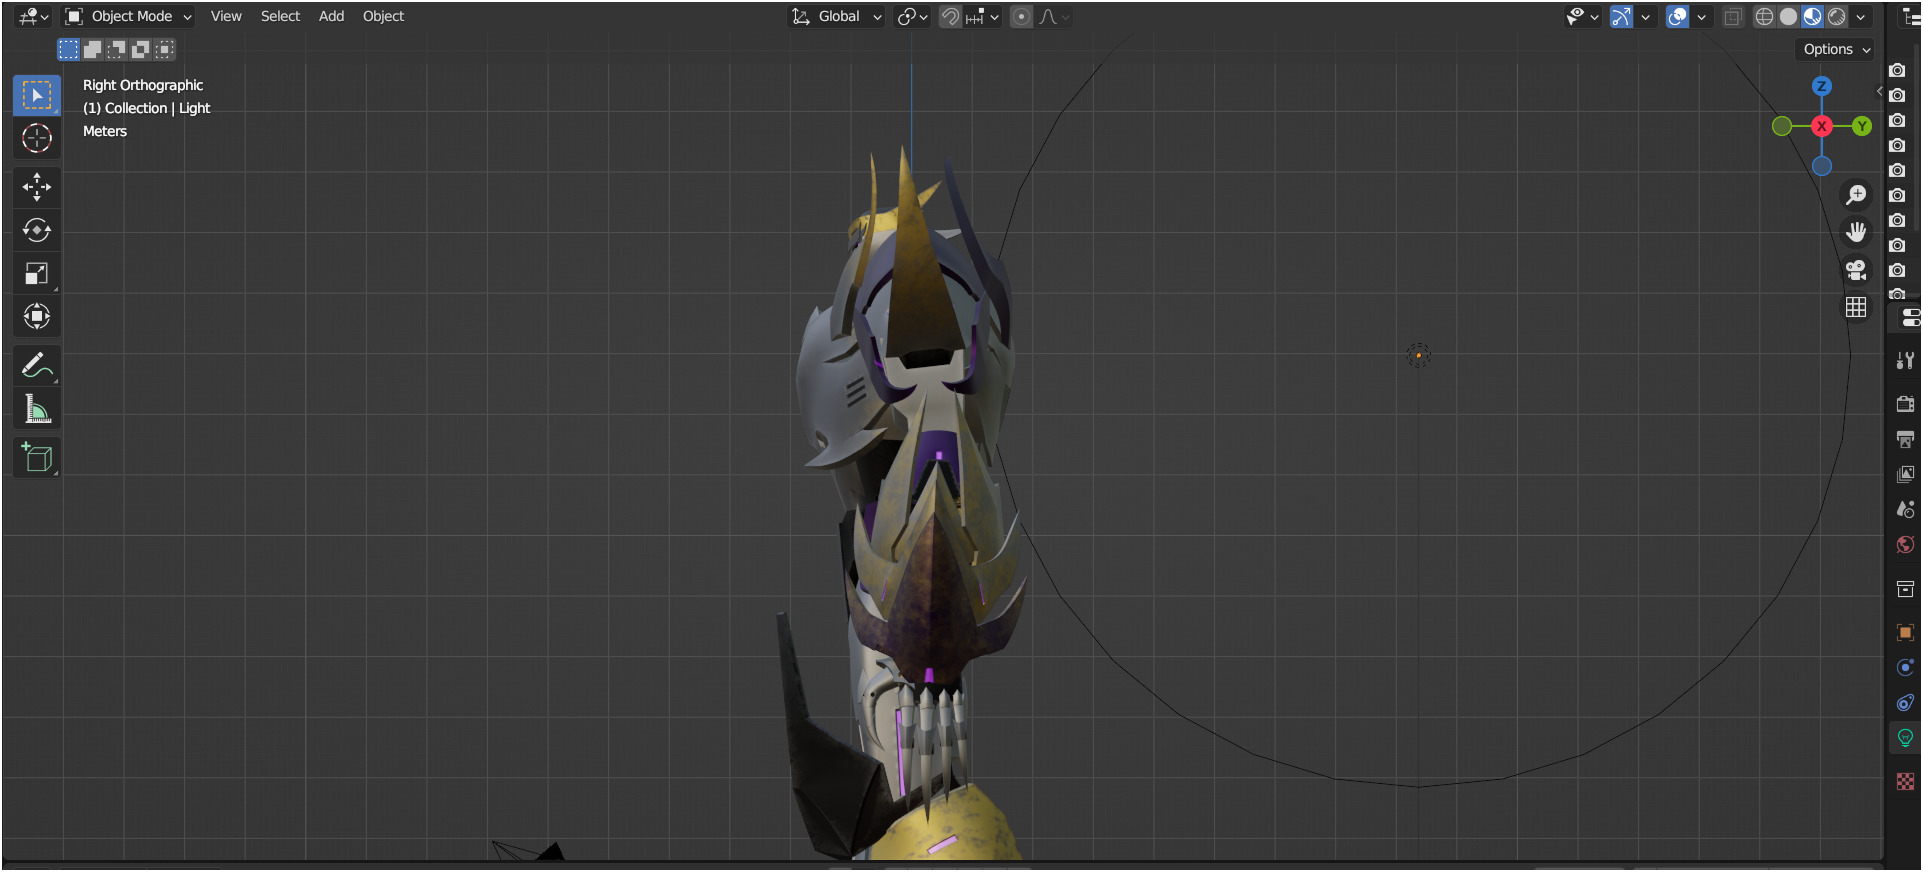Open object visibility and selectability dropdown
The image size is (1923, 872).
(x=1582, y=16)
